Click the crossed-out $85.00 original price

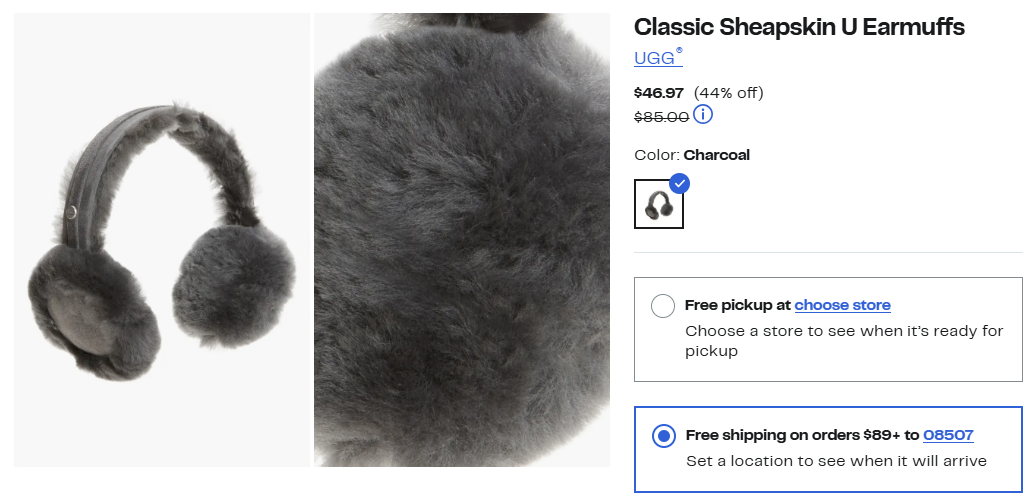[x=661, y=116]
